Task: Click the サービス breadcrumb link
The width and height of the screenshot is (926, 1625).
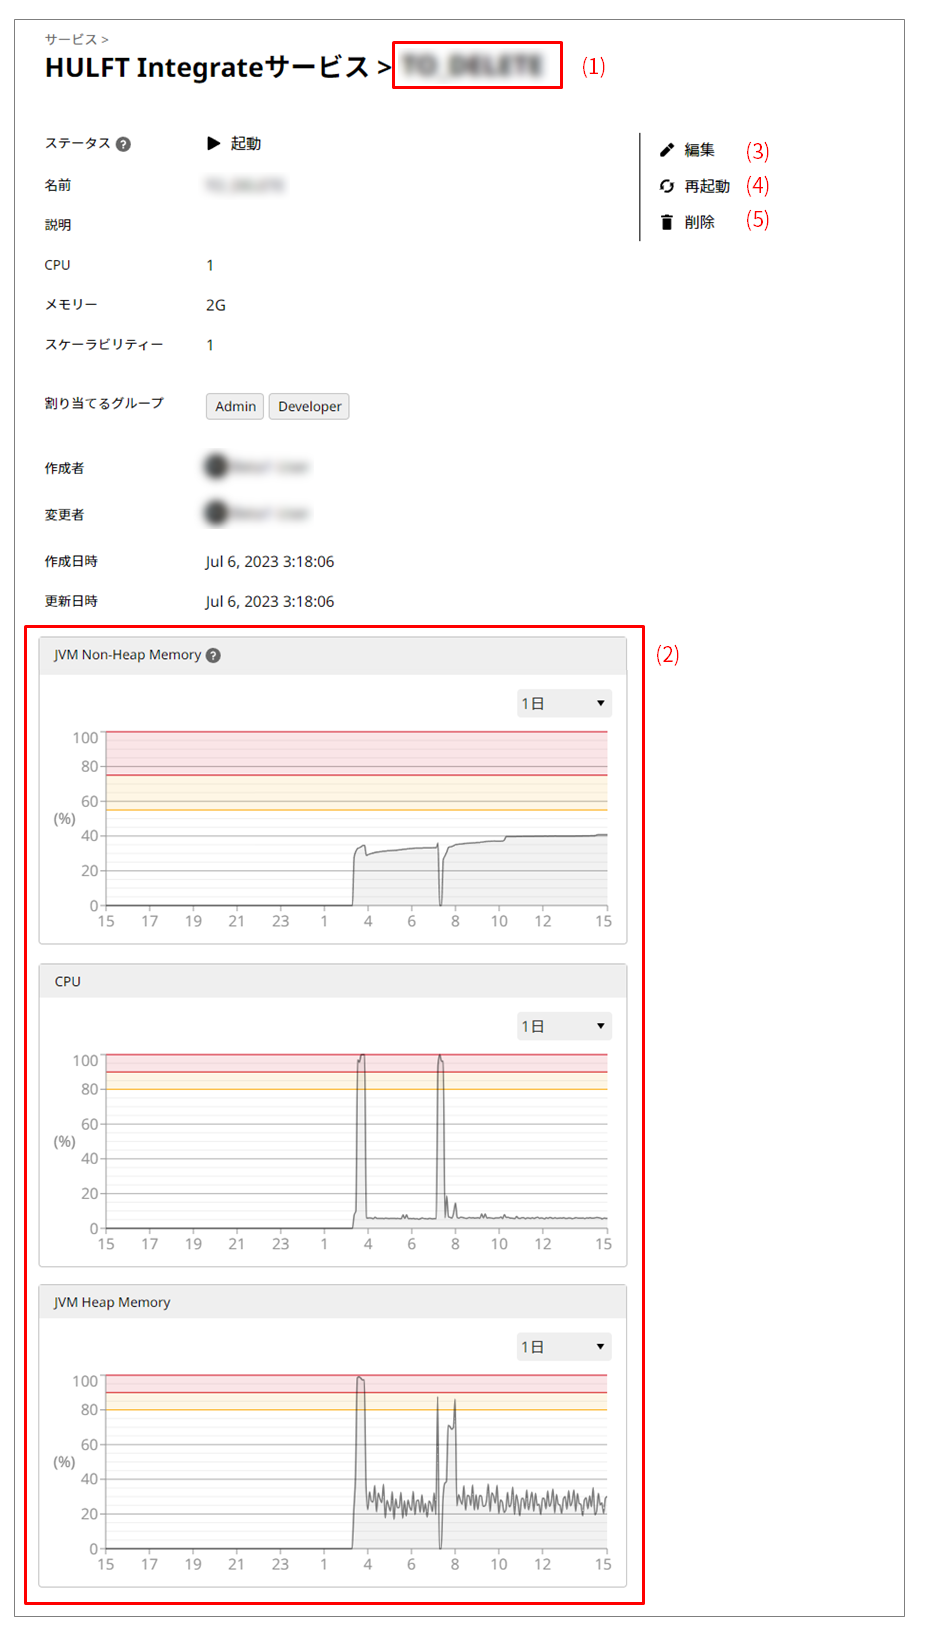Action: click(70, 39)
